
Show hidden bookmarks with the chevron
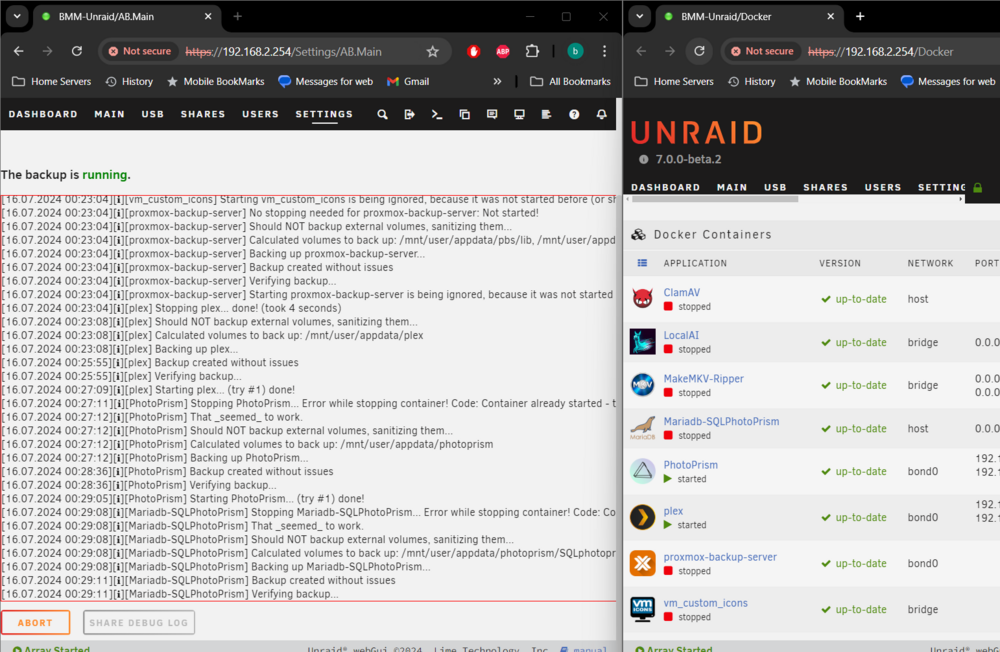pos(497,82)
